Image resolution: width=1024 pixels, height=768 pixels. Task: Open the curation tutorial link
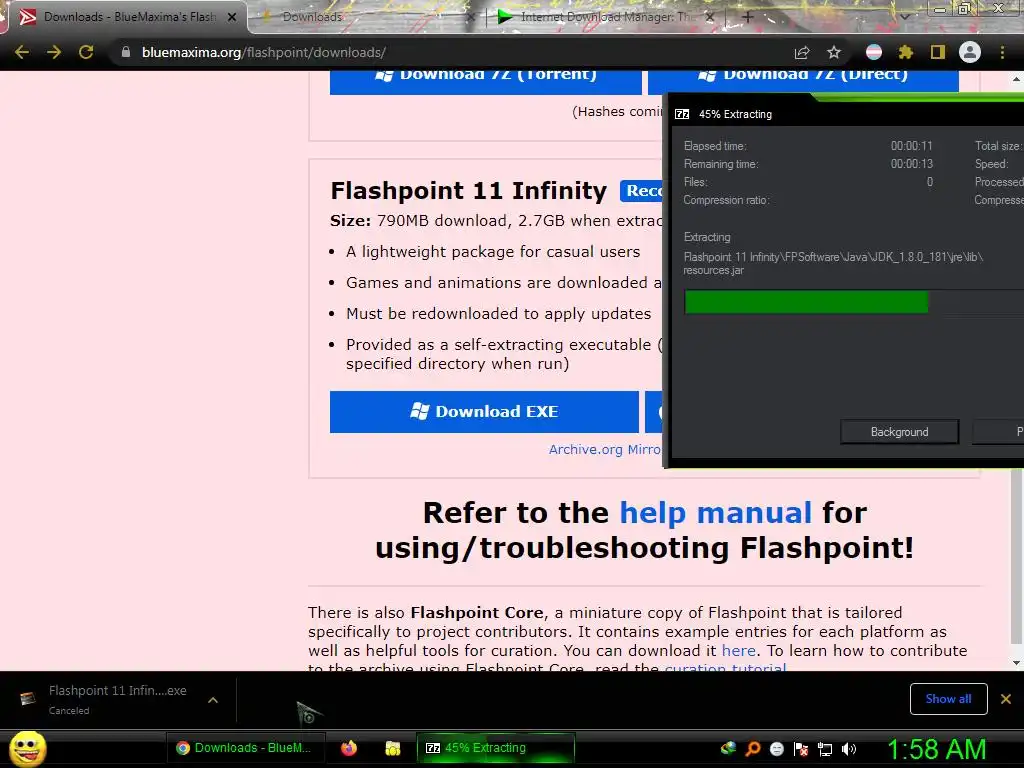pyautogui.click(x=726, y=667)
